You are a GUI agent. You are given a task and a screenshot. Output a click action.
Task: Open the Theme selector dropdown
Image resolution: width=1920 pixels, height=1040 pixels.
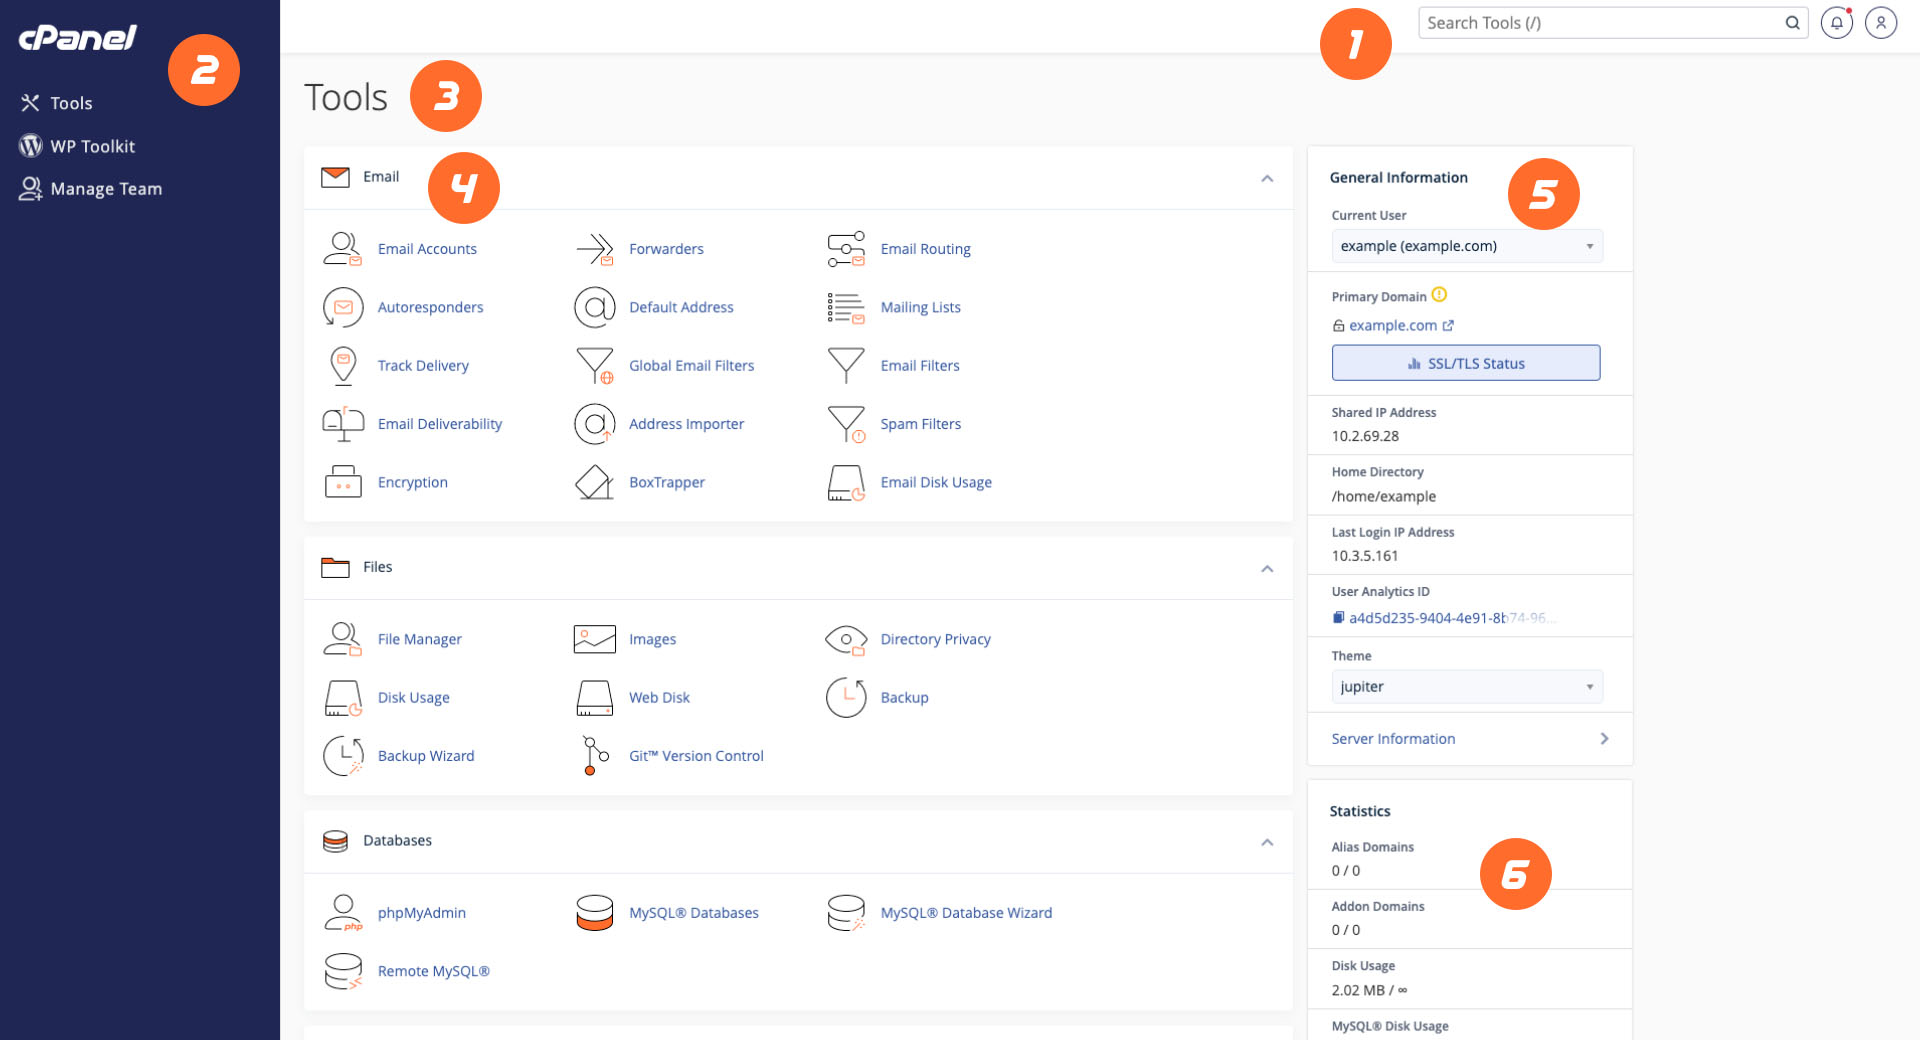(1466, 686)
